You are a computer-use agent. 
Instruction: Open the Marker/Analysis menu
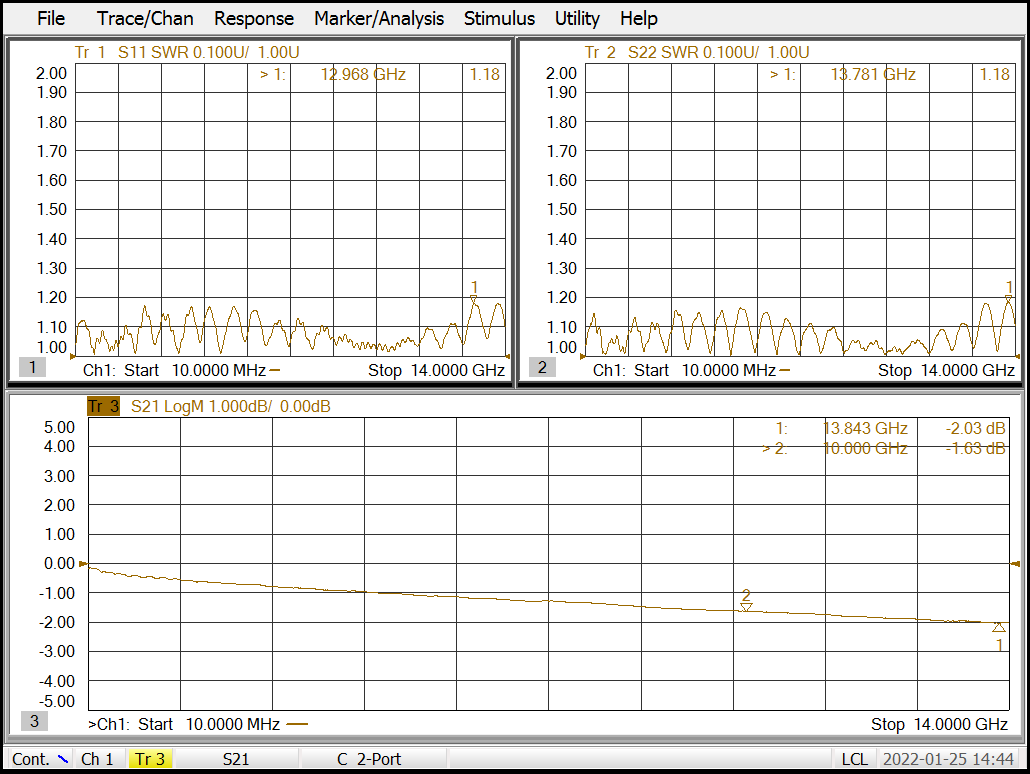378,18
